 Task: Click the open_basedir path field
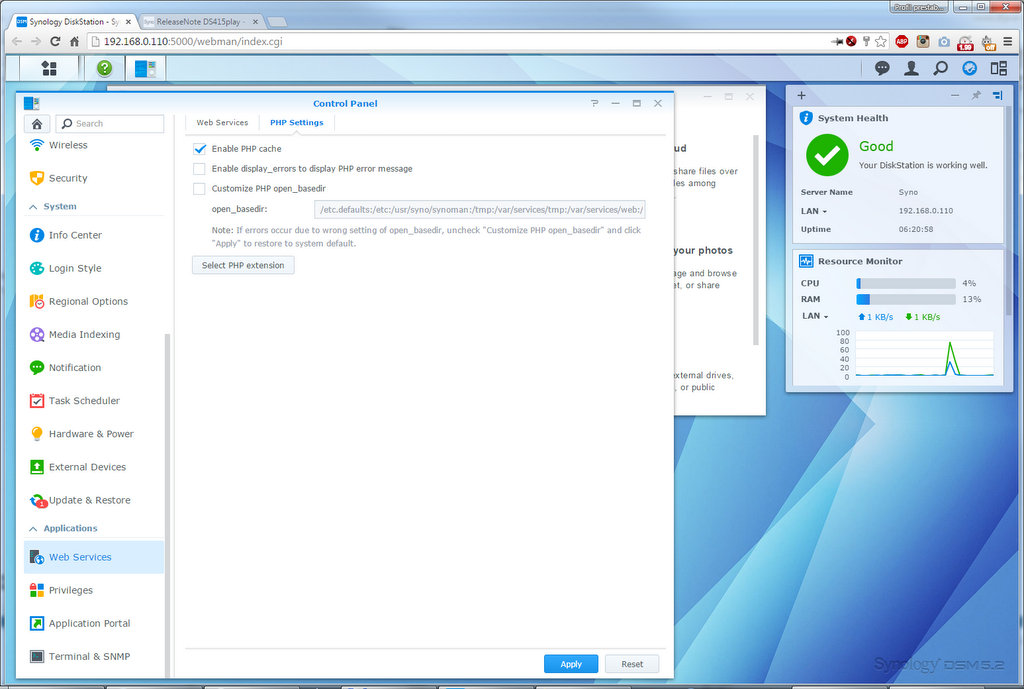tap(480, 210)
